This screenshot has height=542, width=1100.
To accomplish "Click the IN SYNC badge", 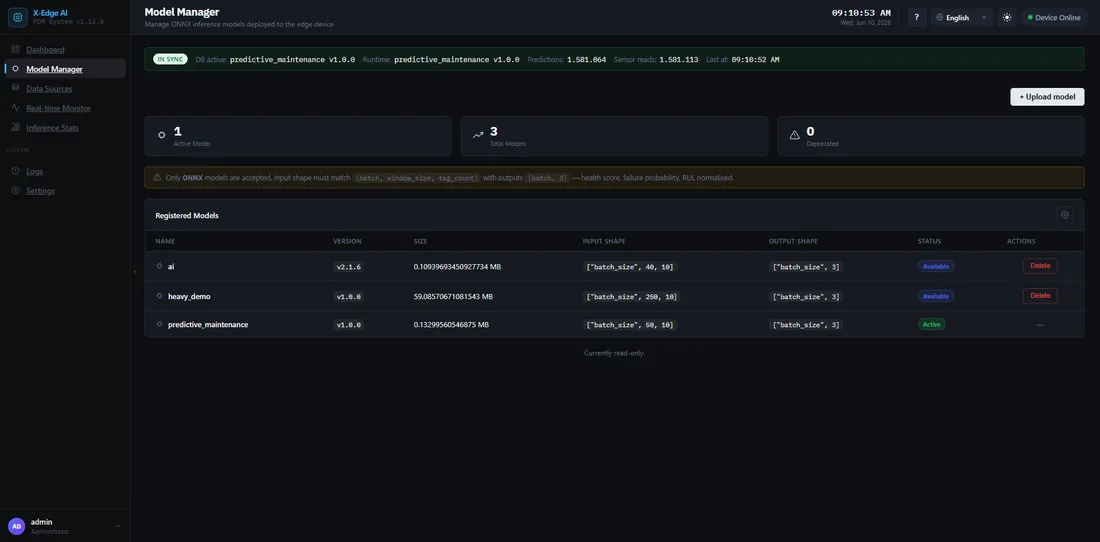I will tap(170, 60).
